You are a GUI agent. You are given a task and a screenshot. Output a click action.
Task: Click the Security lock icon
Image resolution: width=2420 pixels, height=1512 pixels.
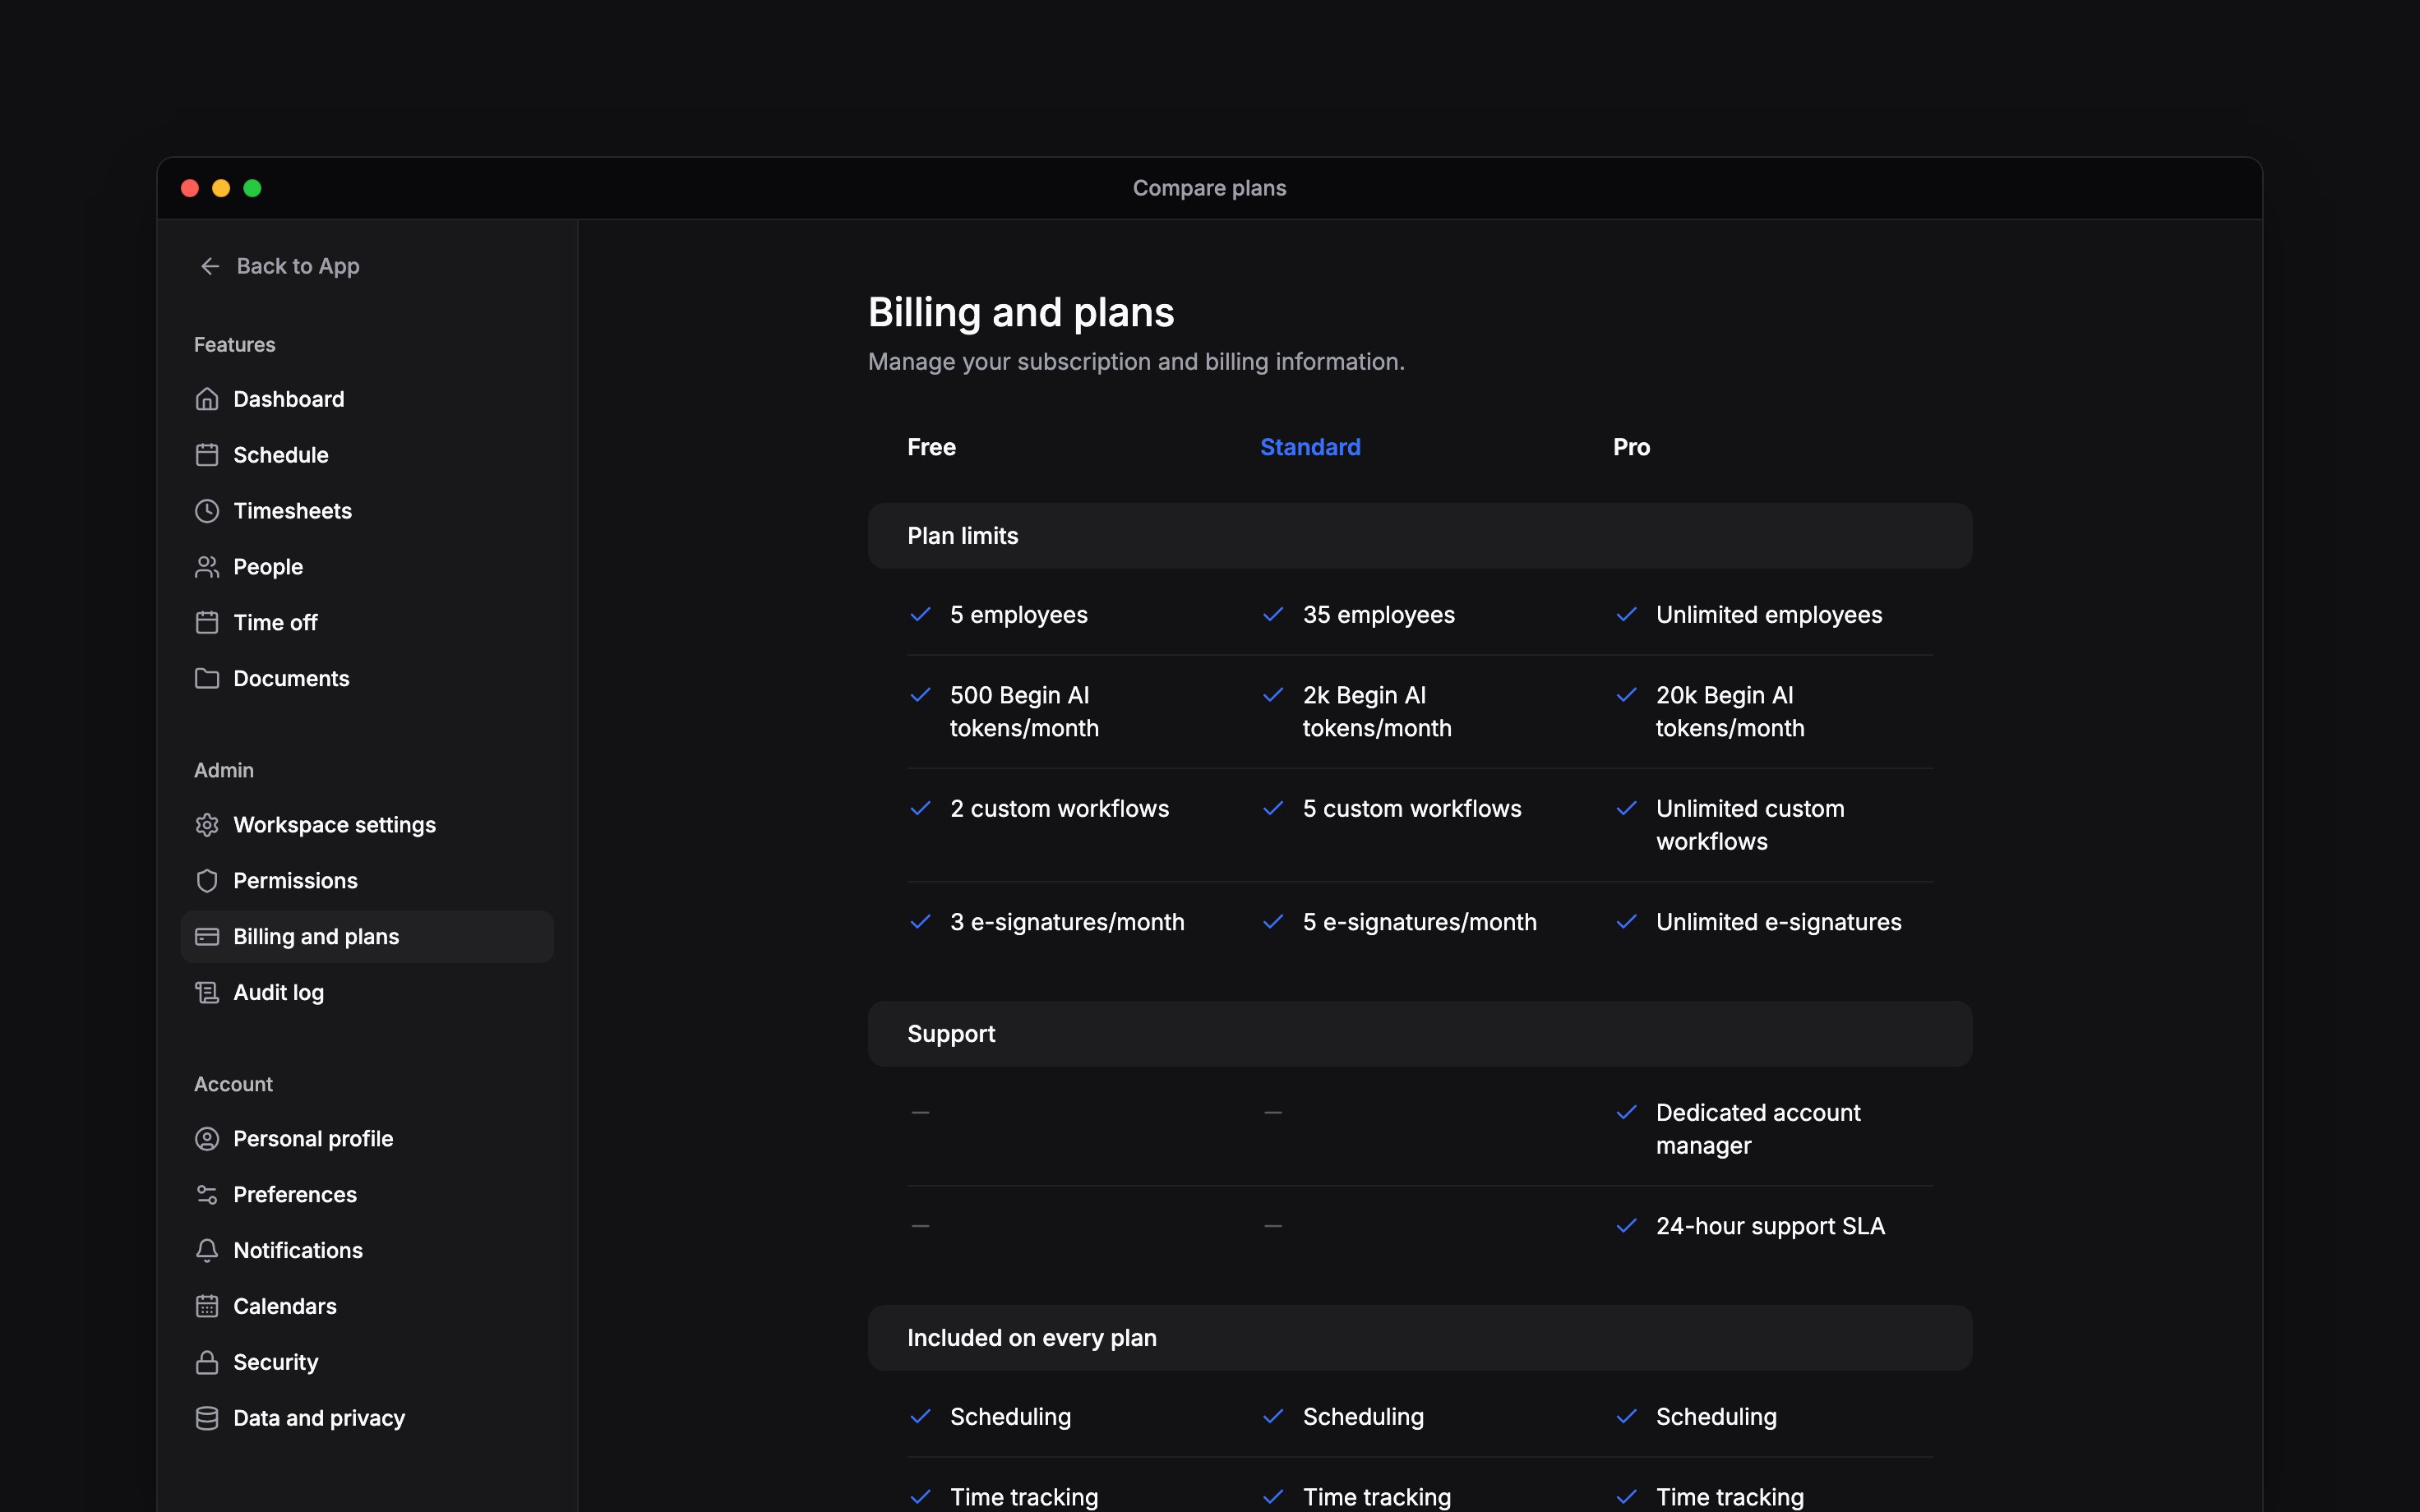(x=207, y=1362)
